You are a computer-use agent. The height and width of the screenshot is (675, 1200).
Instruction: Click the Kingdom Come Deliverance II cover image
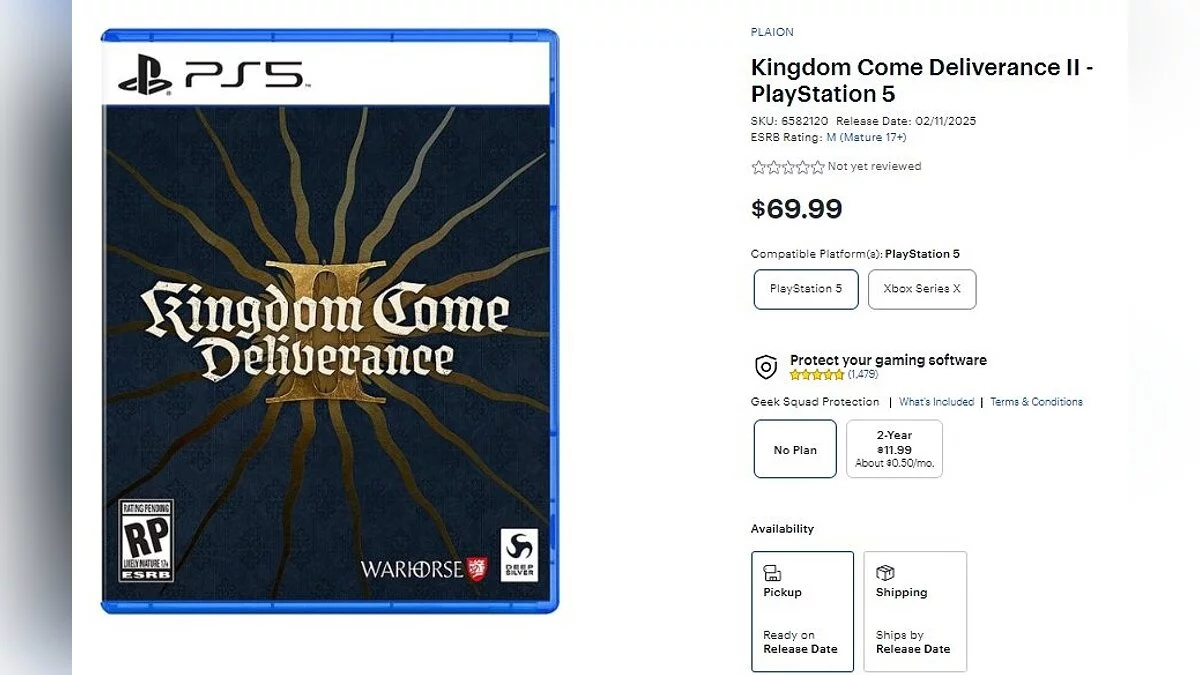point(330,330)
